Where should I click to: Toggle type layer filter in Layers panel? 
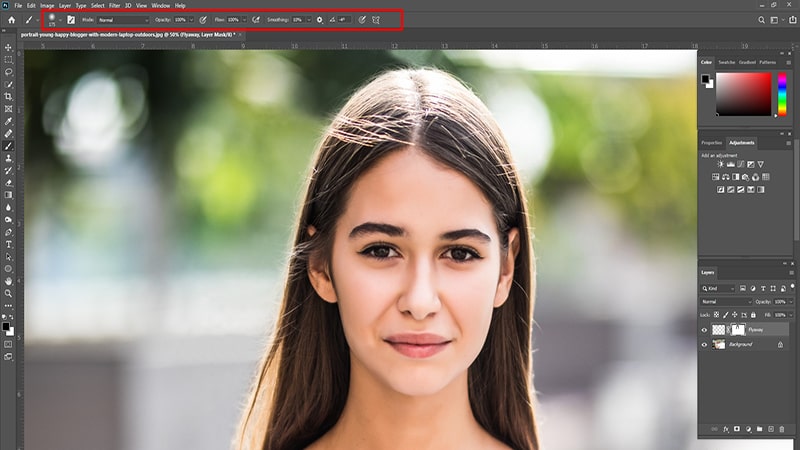[763, 288]
